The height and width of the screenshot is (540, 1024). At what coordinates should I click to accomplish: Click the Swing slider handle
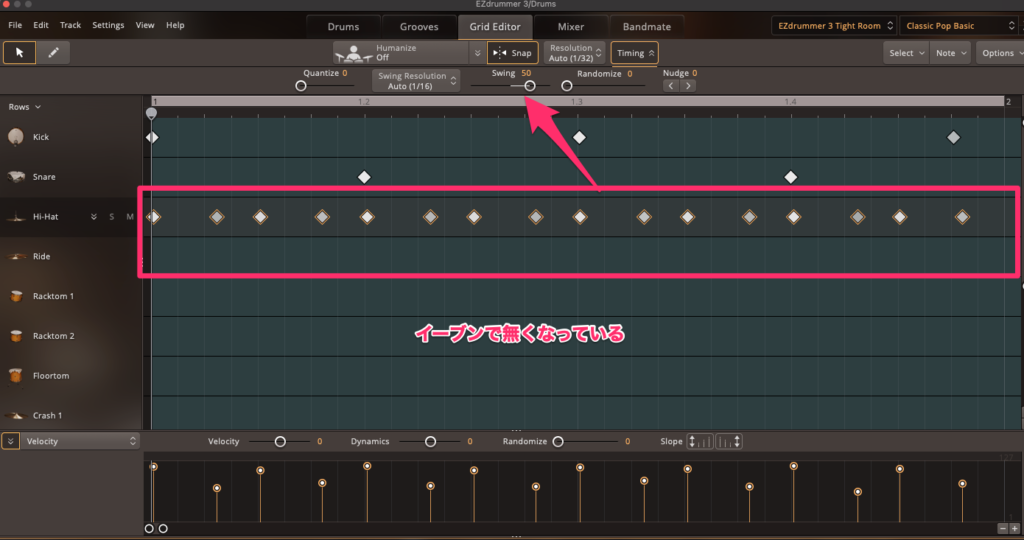[530, 86]
